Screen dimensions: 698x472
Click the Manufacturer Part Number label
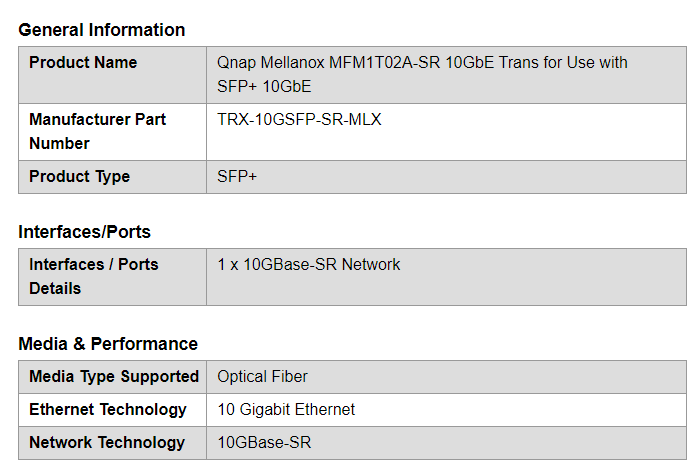97,131
